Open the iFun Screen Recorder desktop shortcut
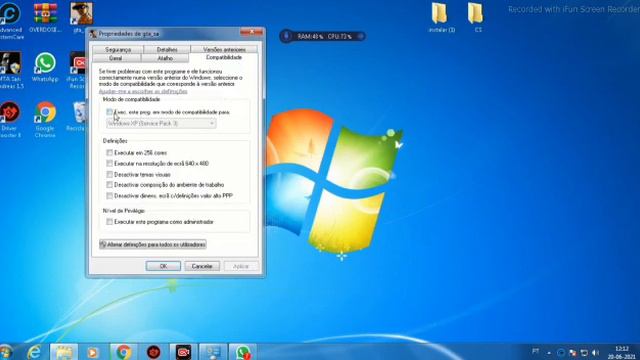640x360 pixels. (x=78, y=69)
